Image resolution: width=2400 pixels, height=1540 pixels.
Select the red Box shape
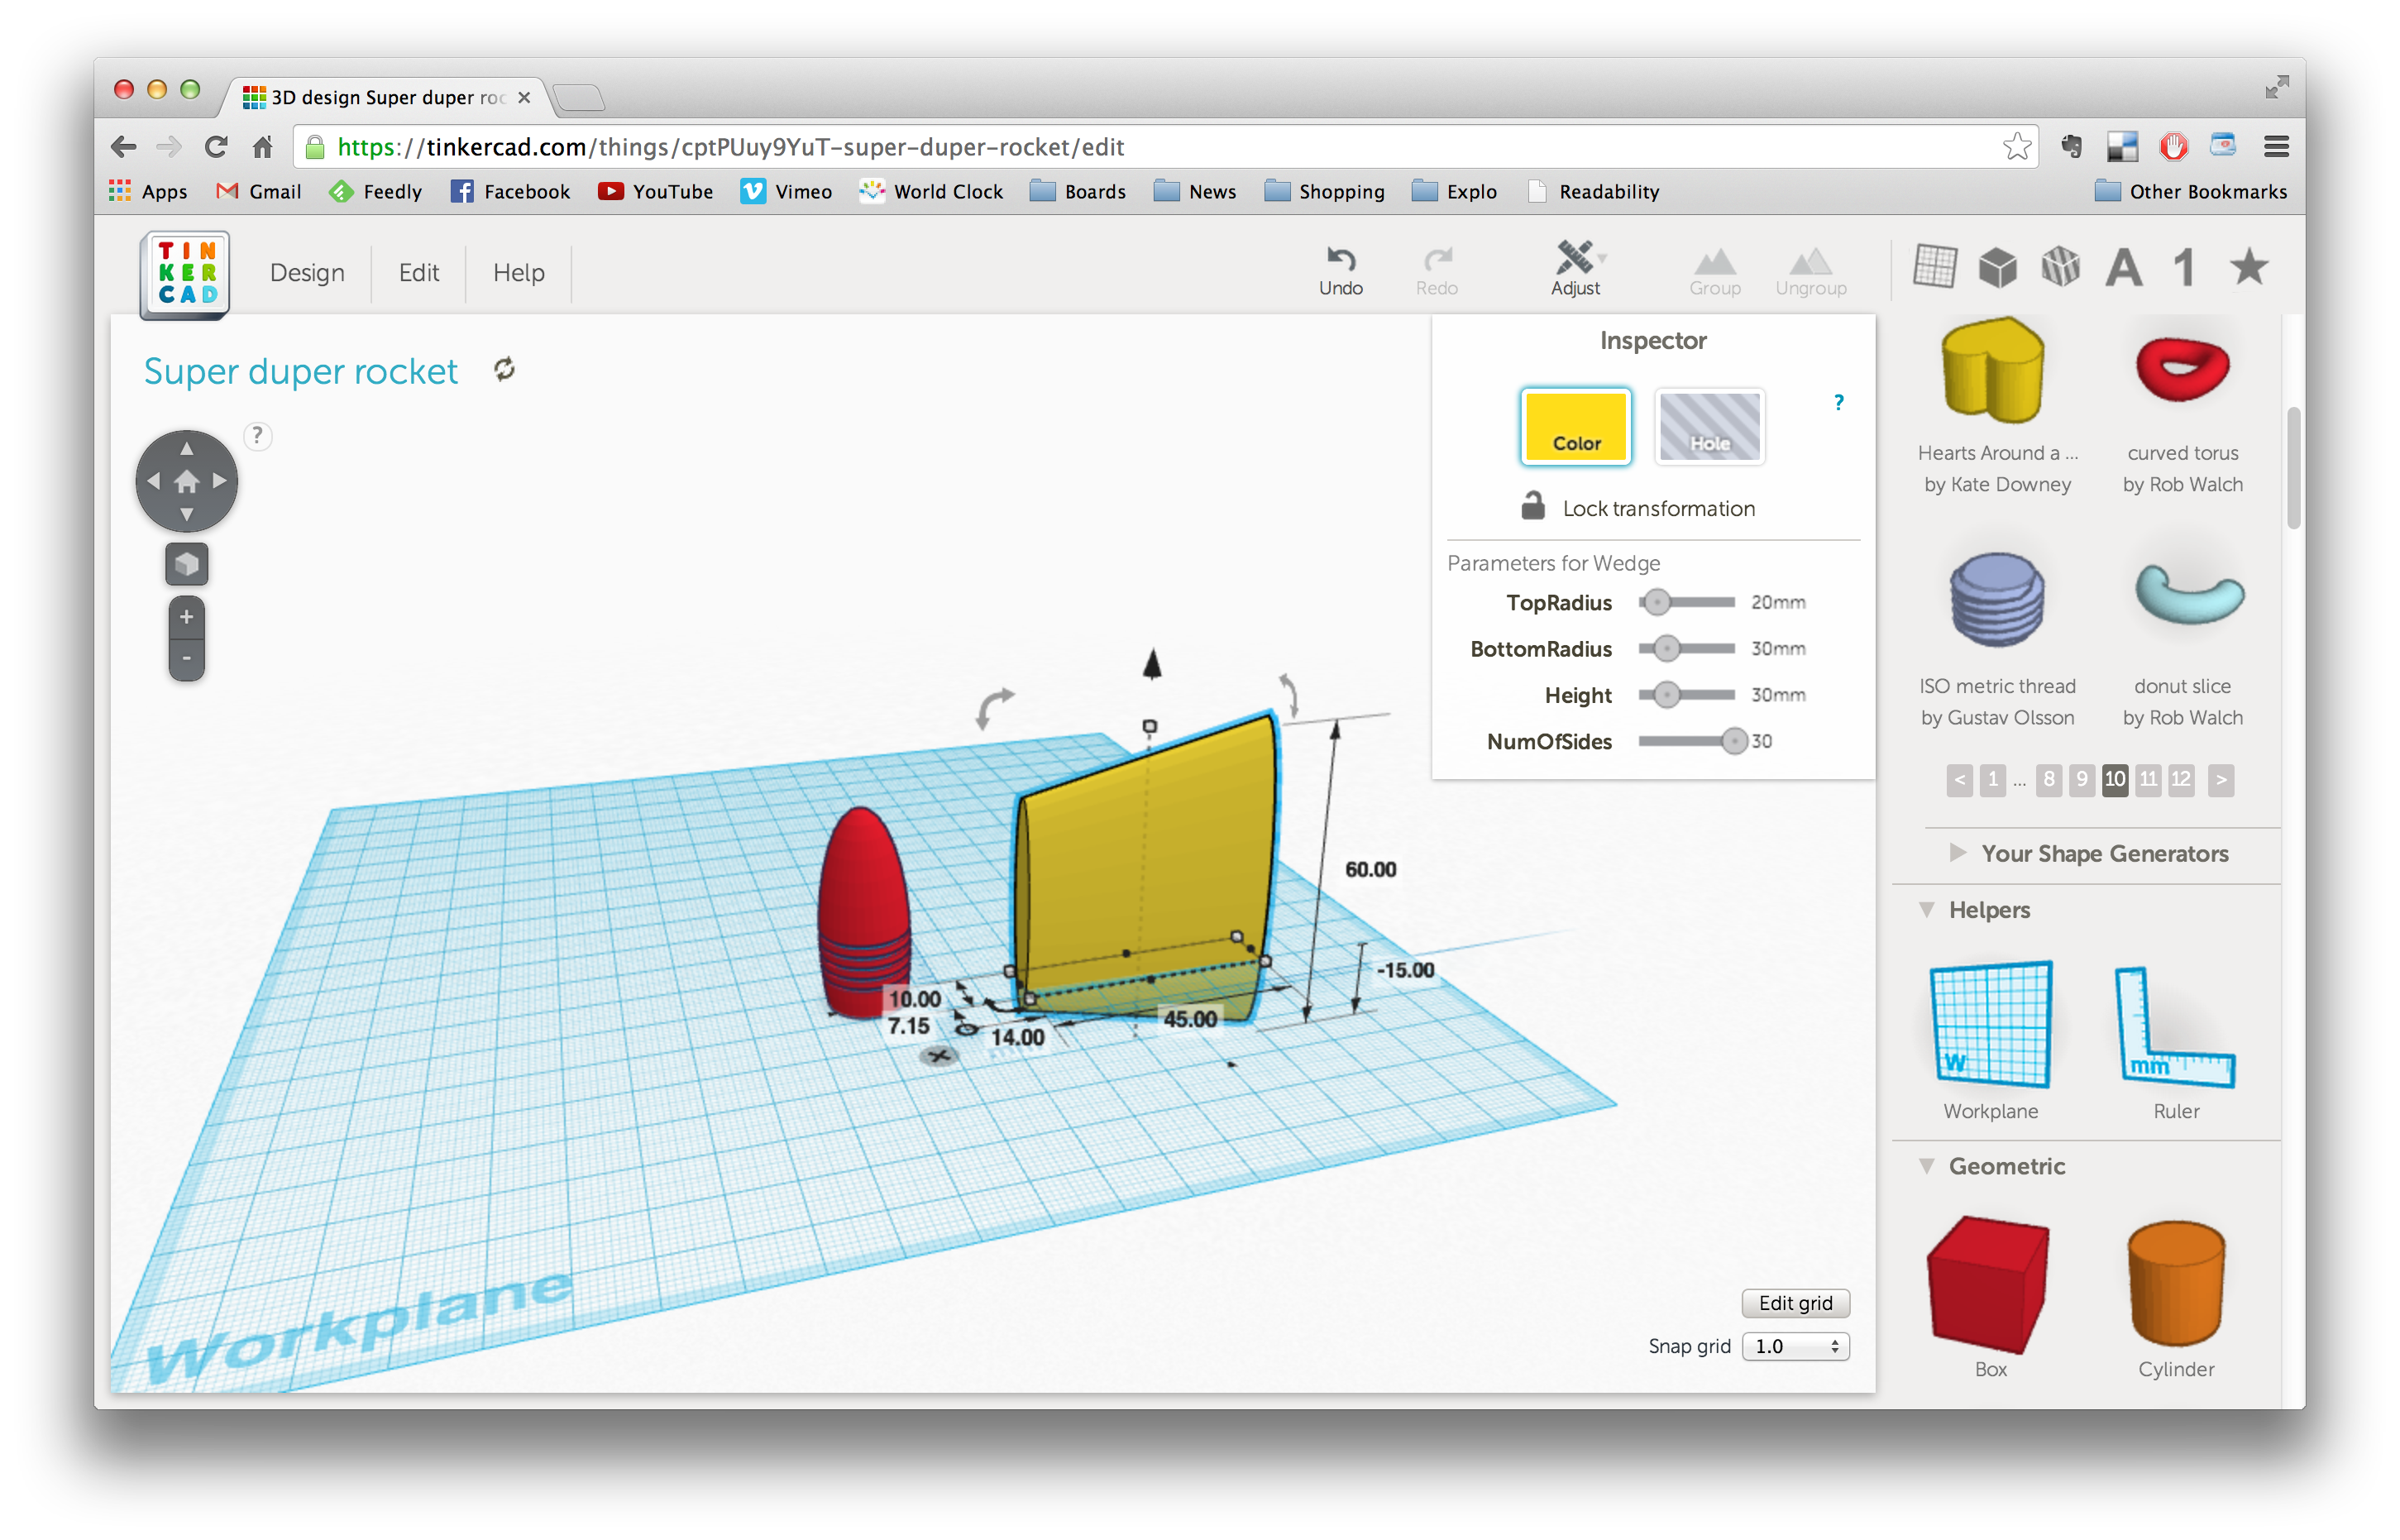(x=1988, y=1284)
